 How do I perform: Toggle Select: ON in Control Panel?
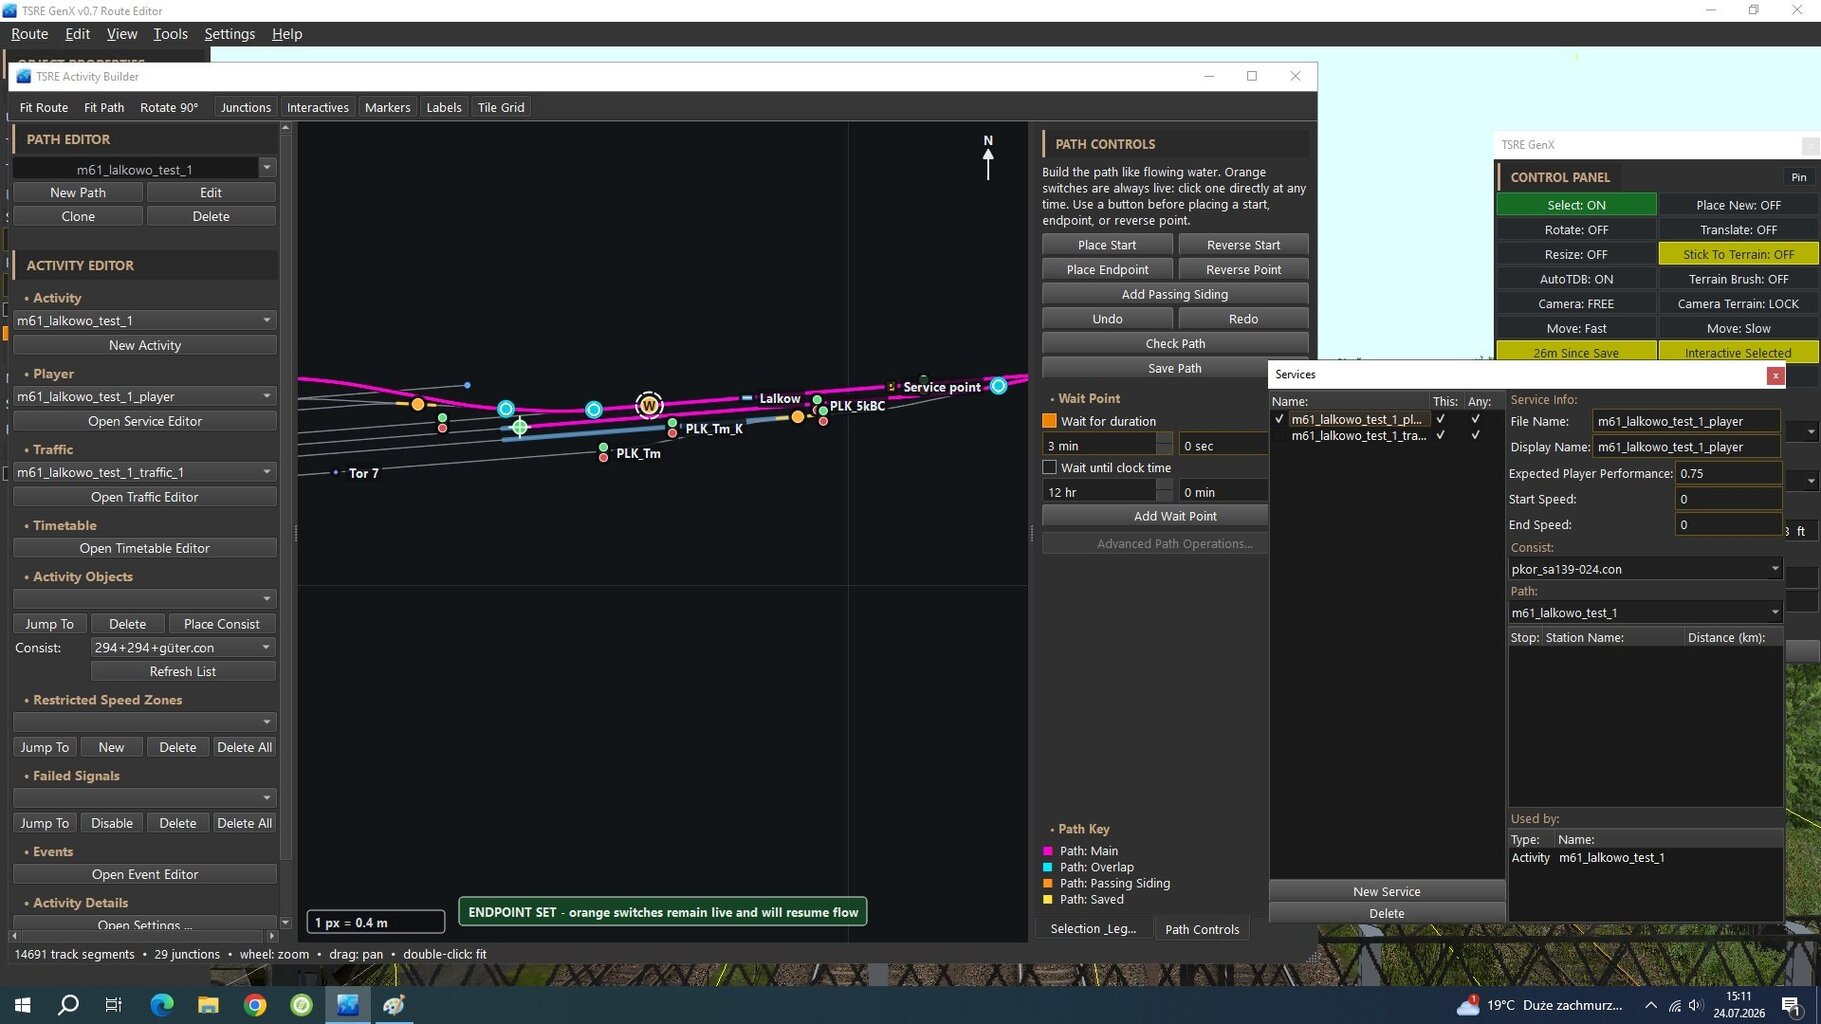pyautogui.click(x=1576, y=205)
